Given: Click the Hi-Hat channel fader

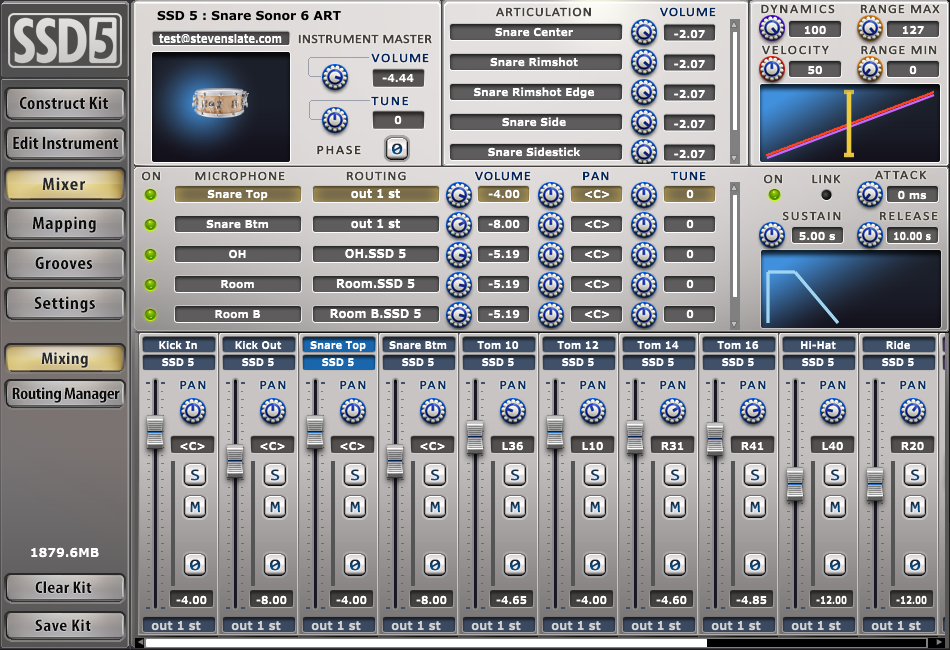Looking at the screenshot, I should [x=795, y=483].
